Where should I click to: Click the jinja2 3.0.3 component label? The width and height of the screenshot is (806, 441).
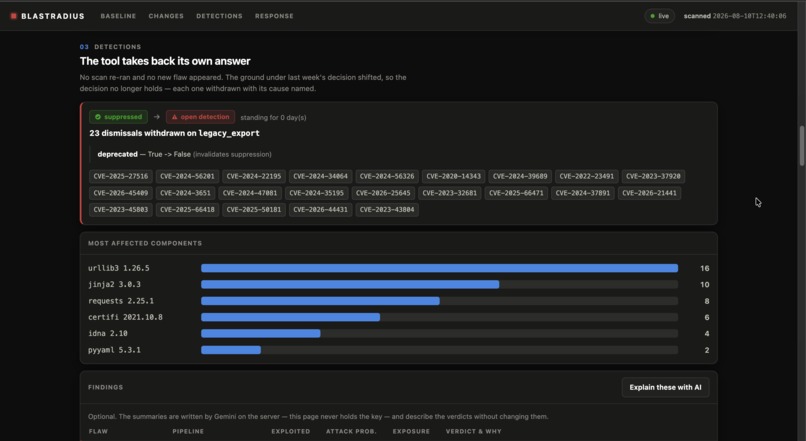pyautogui.click(x=114, y=284)
